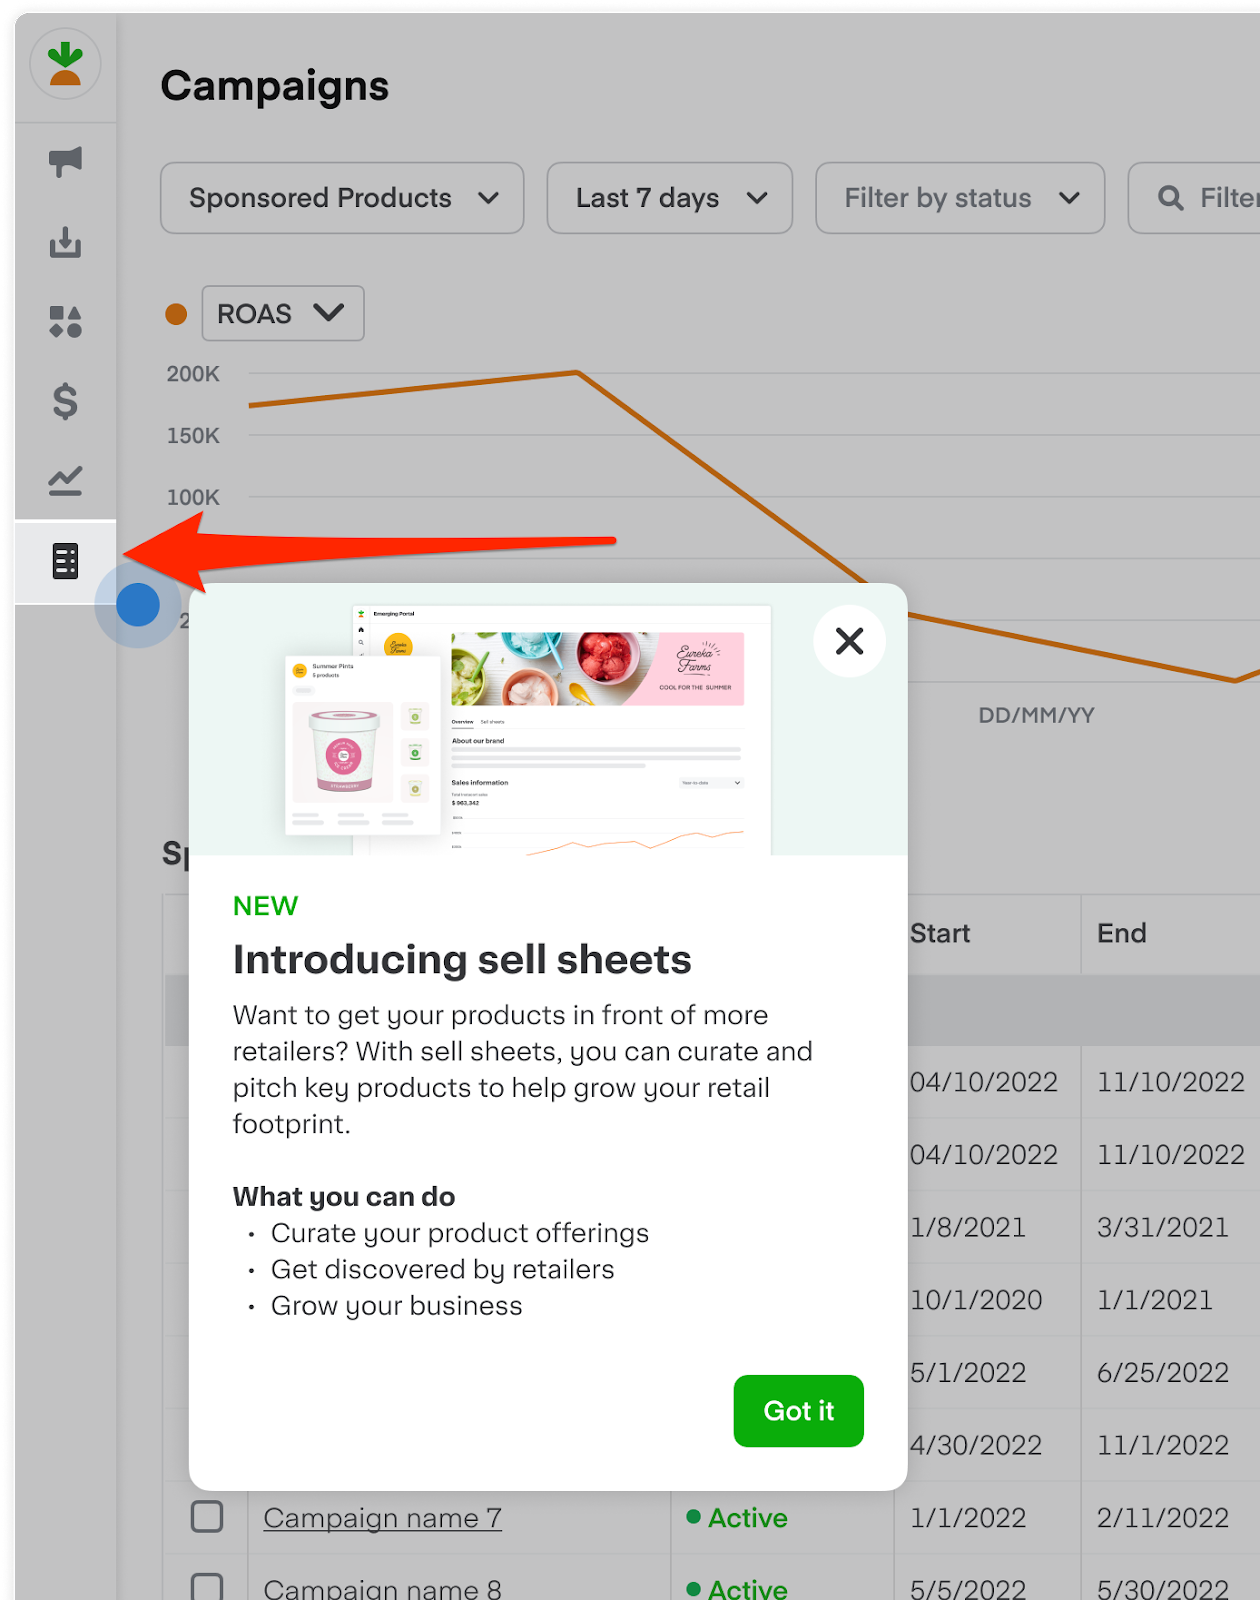Click the Active status of Campaign name 7
The height and width of the screenshot is (1600, 1260).
pyautogui.click(x=737, y=1518)
